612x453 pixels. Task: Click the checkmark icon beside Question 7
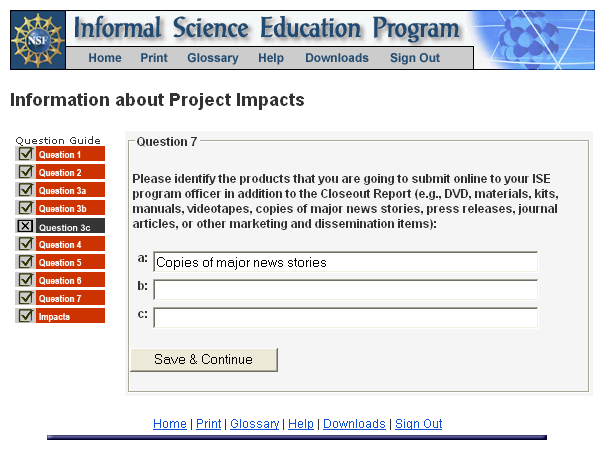pos(25,298)
